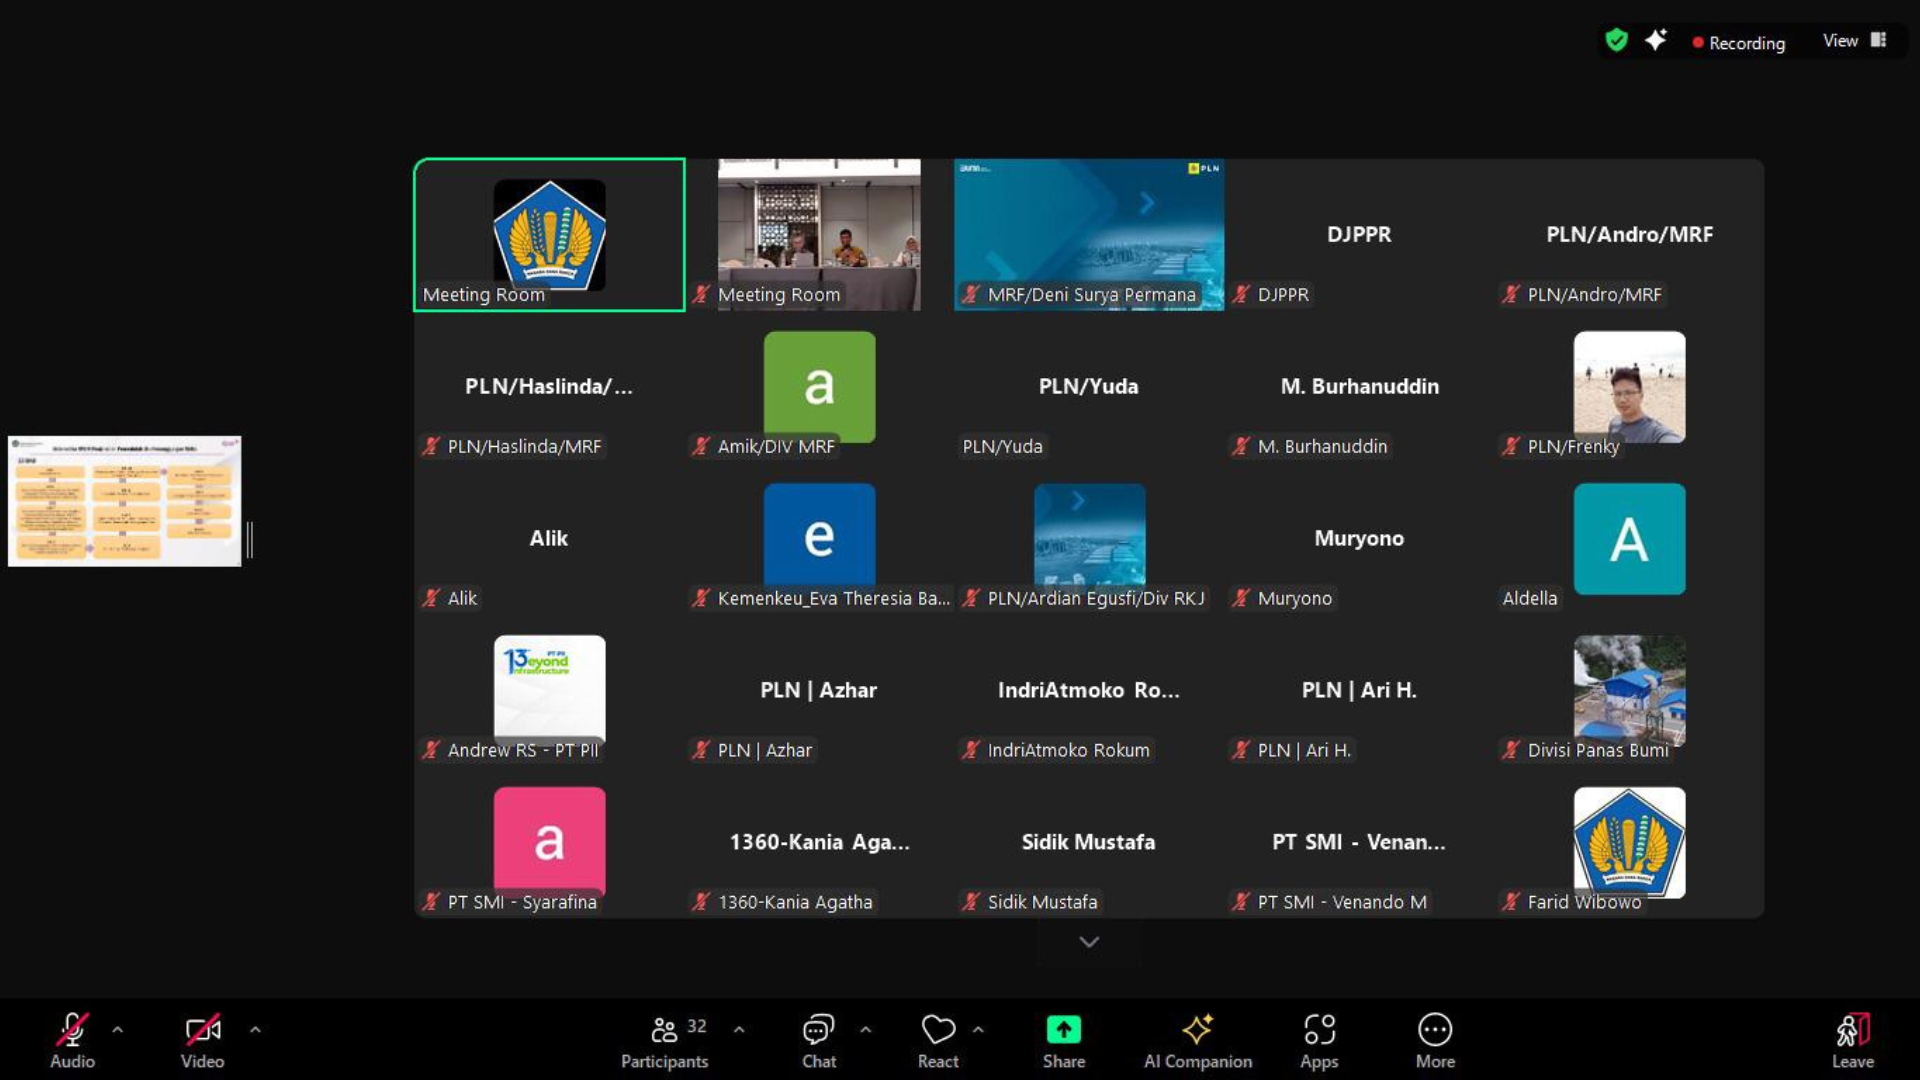Select the PLN/Haslinda/MRF participant tile

[x=549, y=387]
